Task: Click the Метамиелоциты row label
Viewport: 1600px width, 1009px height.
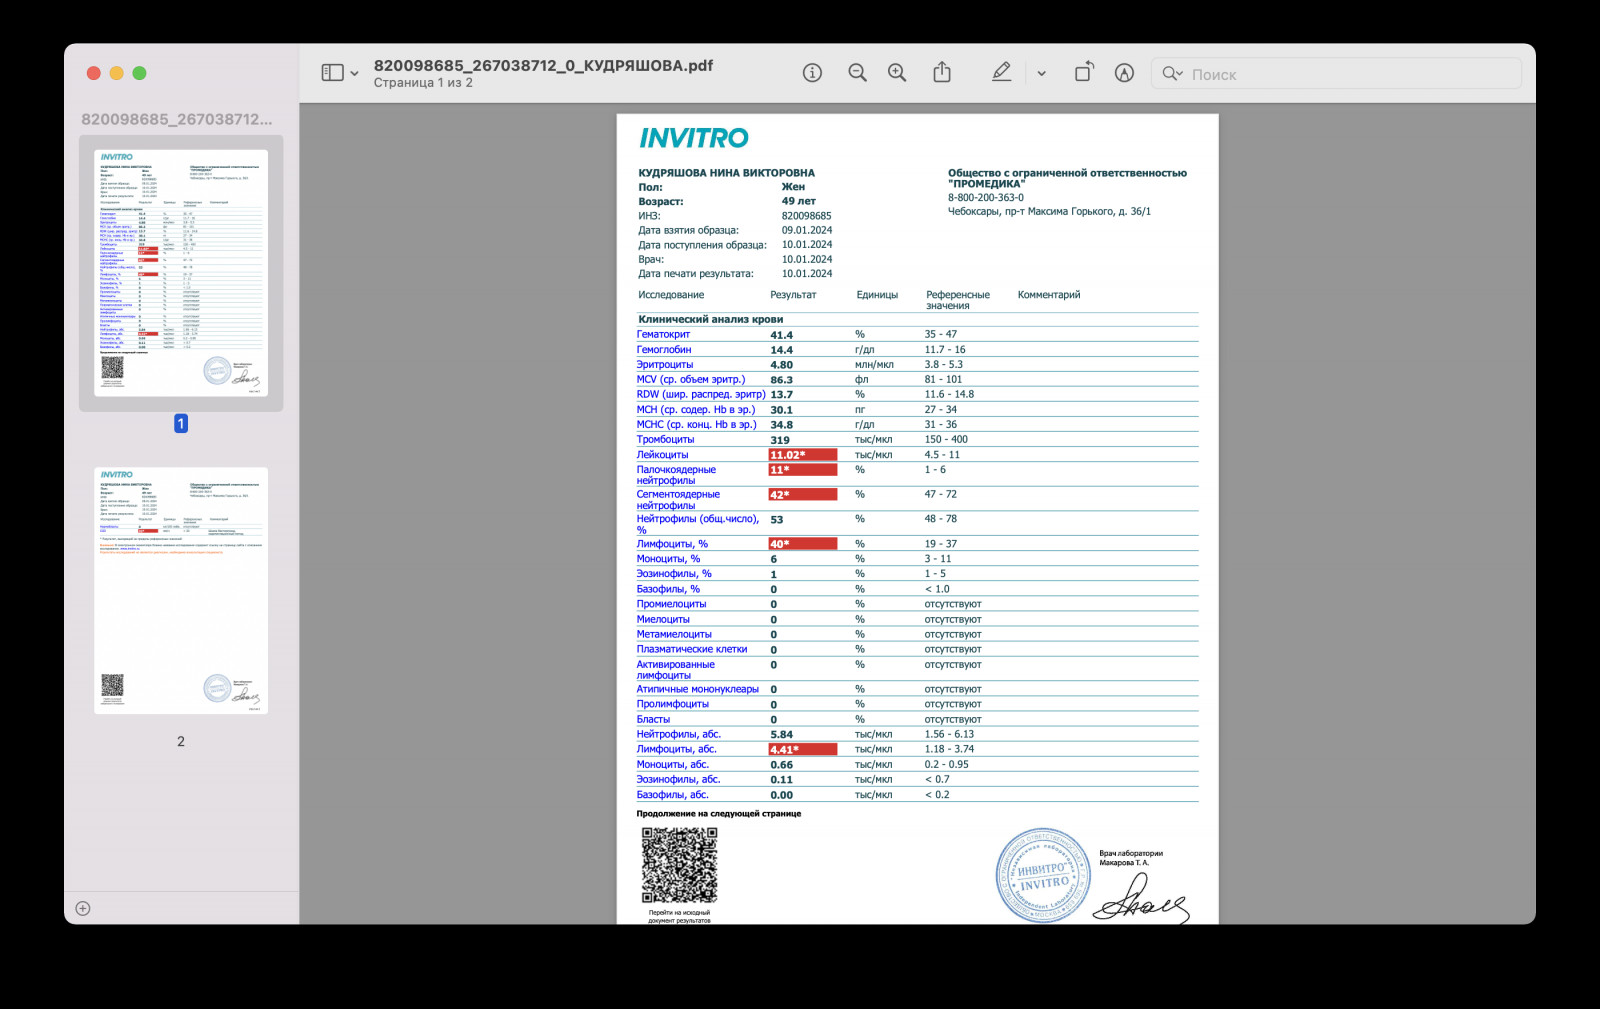Action: coord(674,634)
